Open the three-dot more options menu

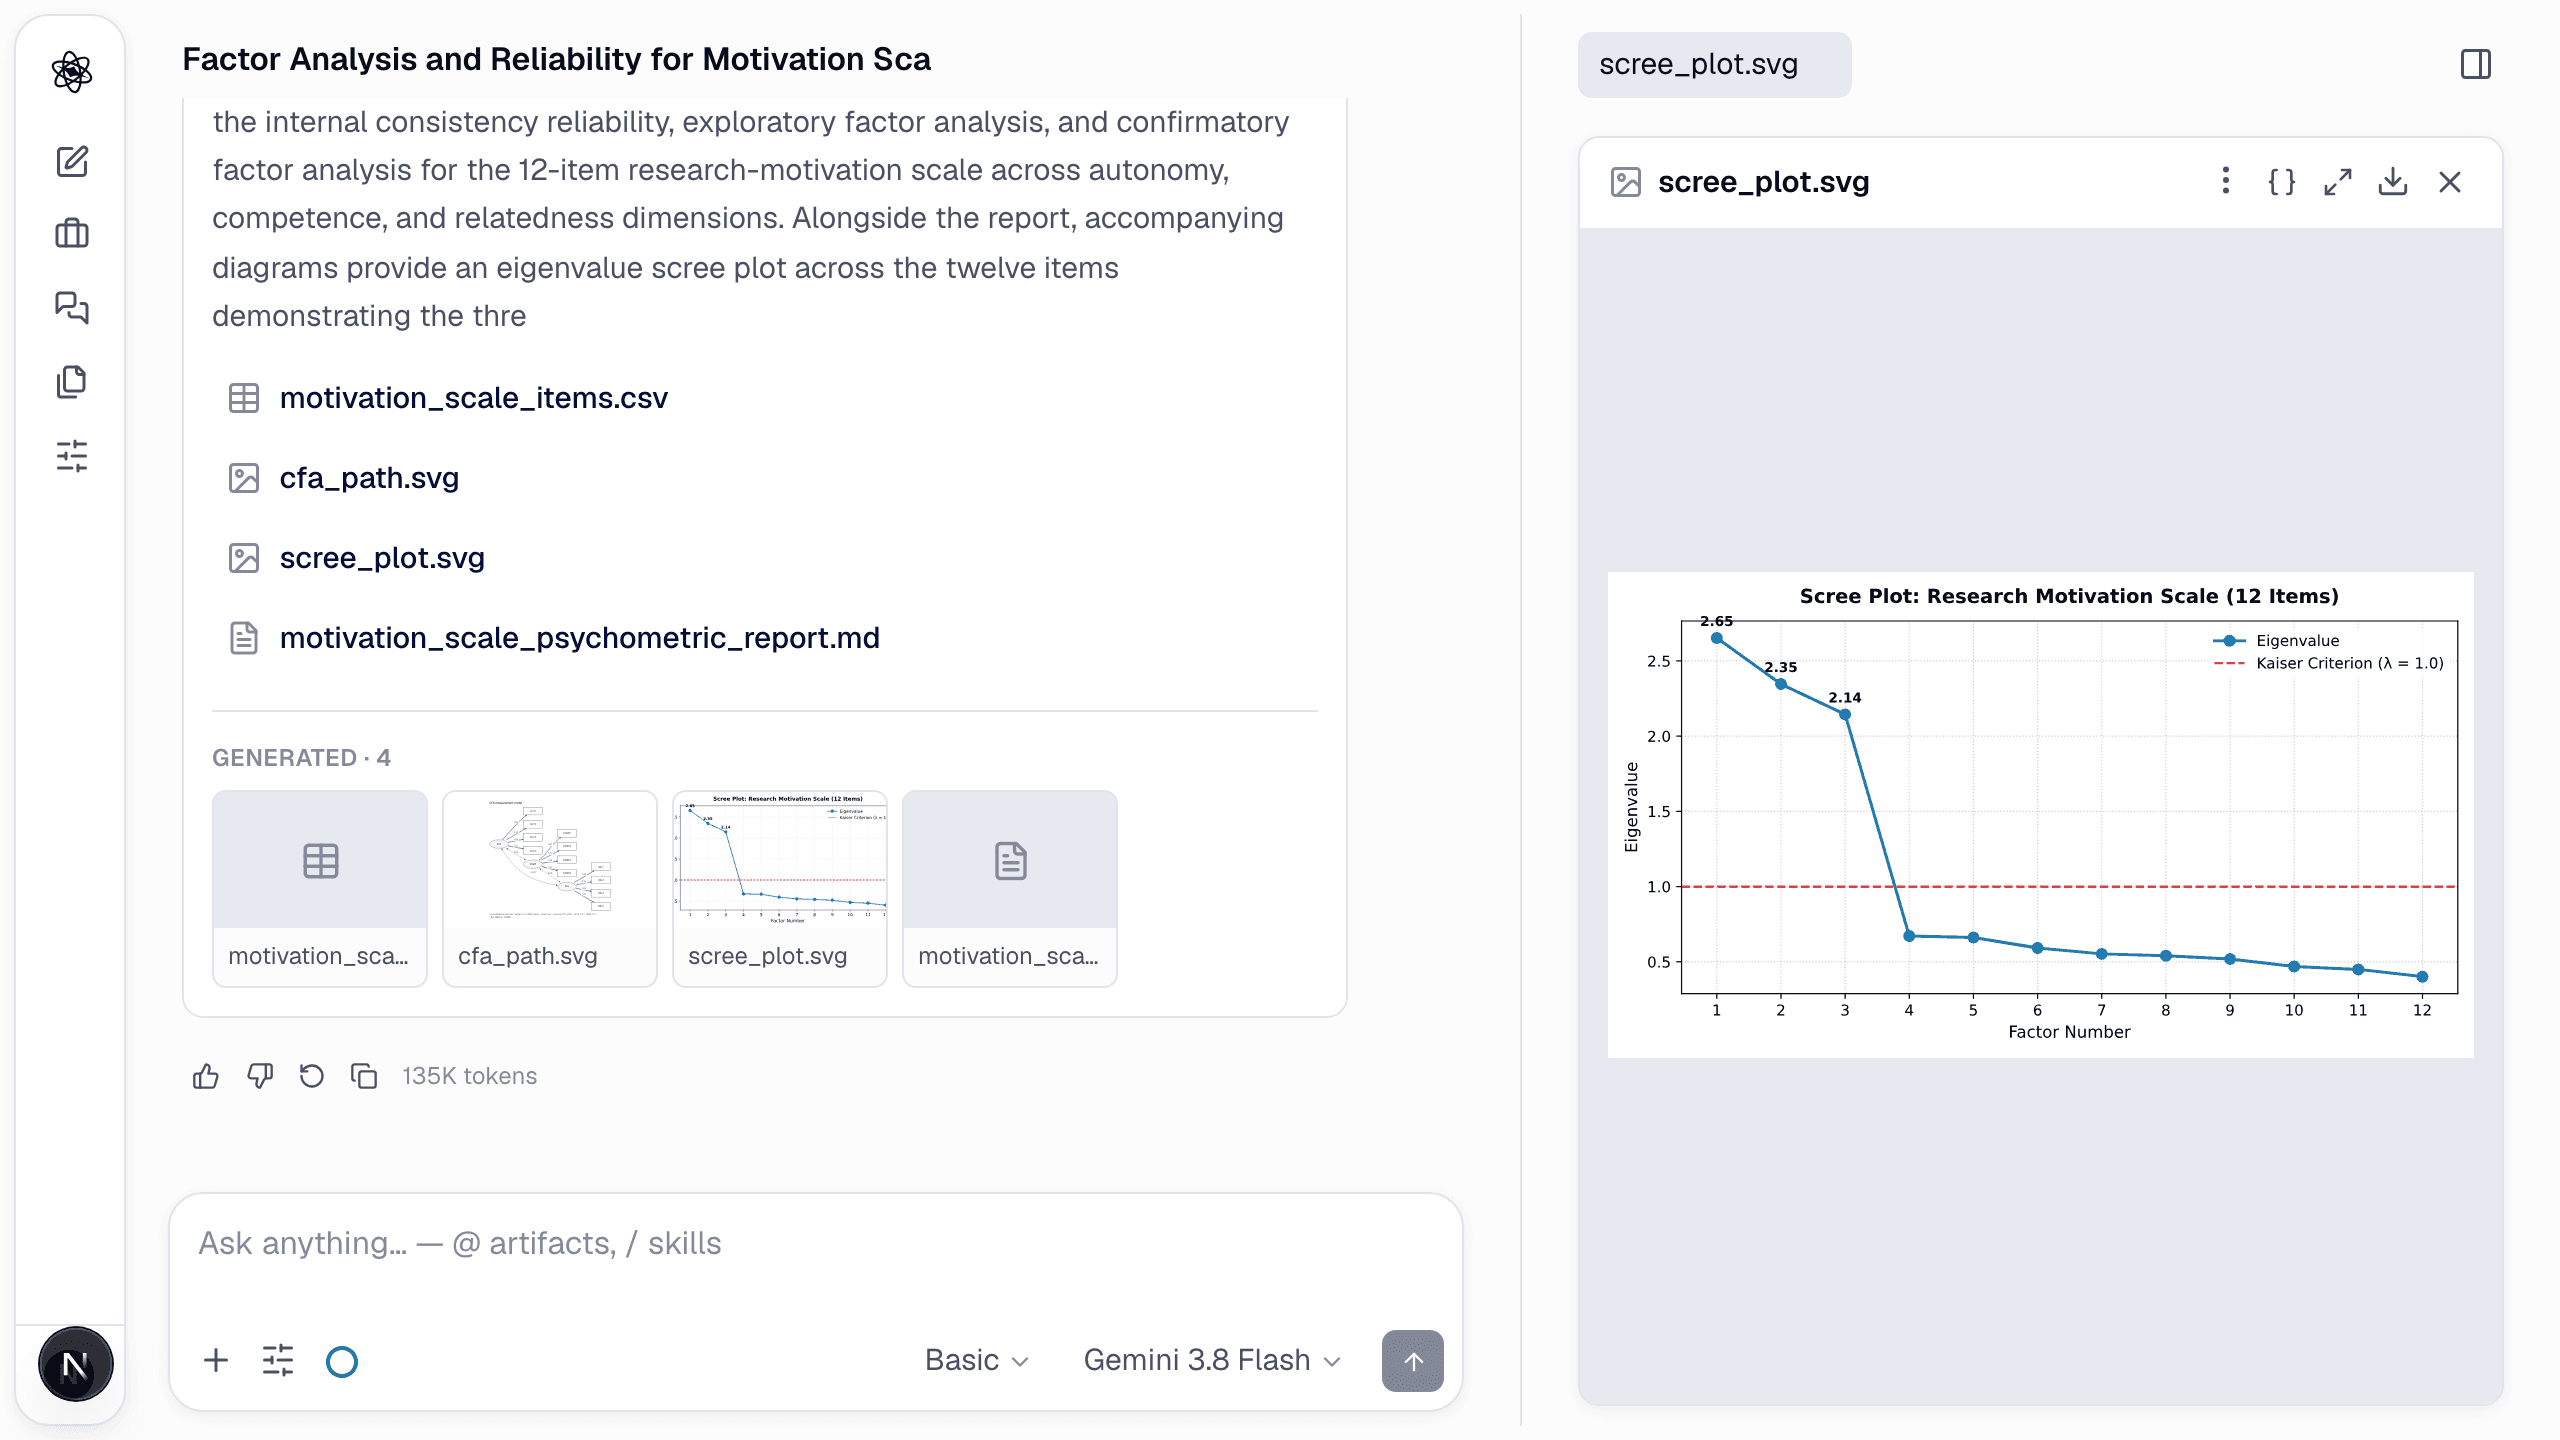coord(2225,182)
